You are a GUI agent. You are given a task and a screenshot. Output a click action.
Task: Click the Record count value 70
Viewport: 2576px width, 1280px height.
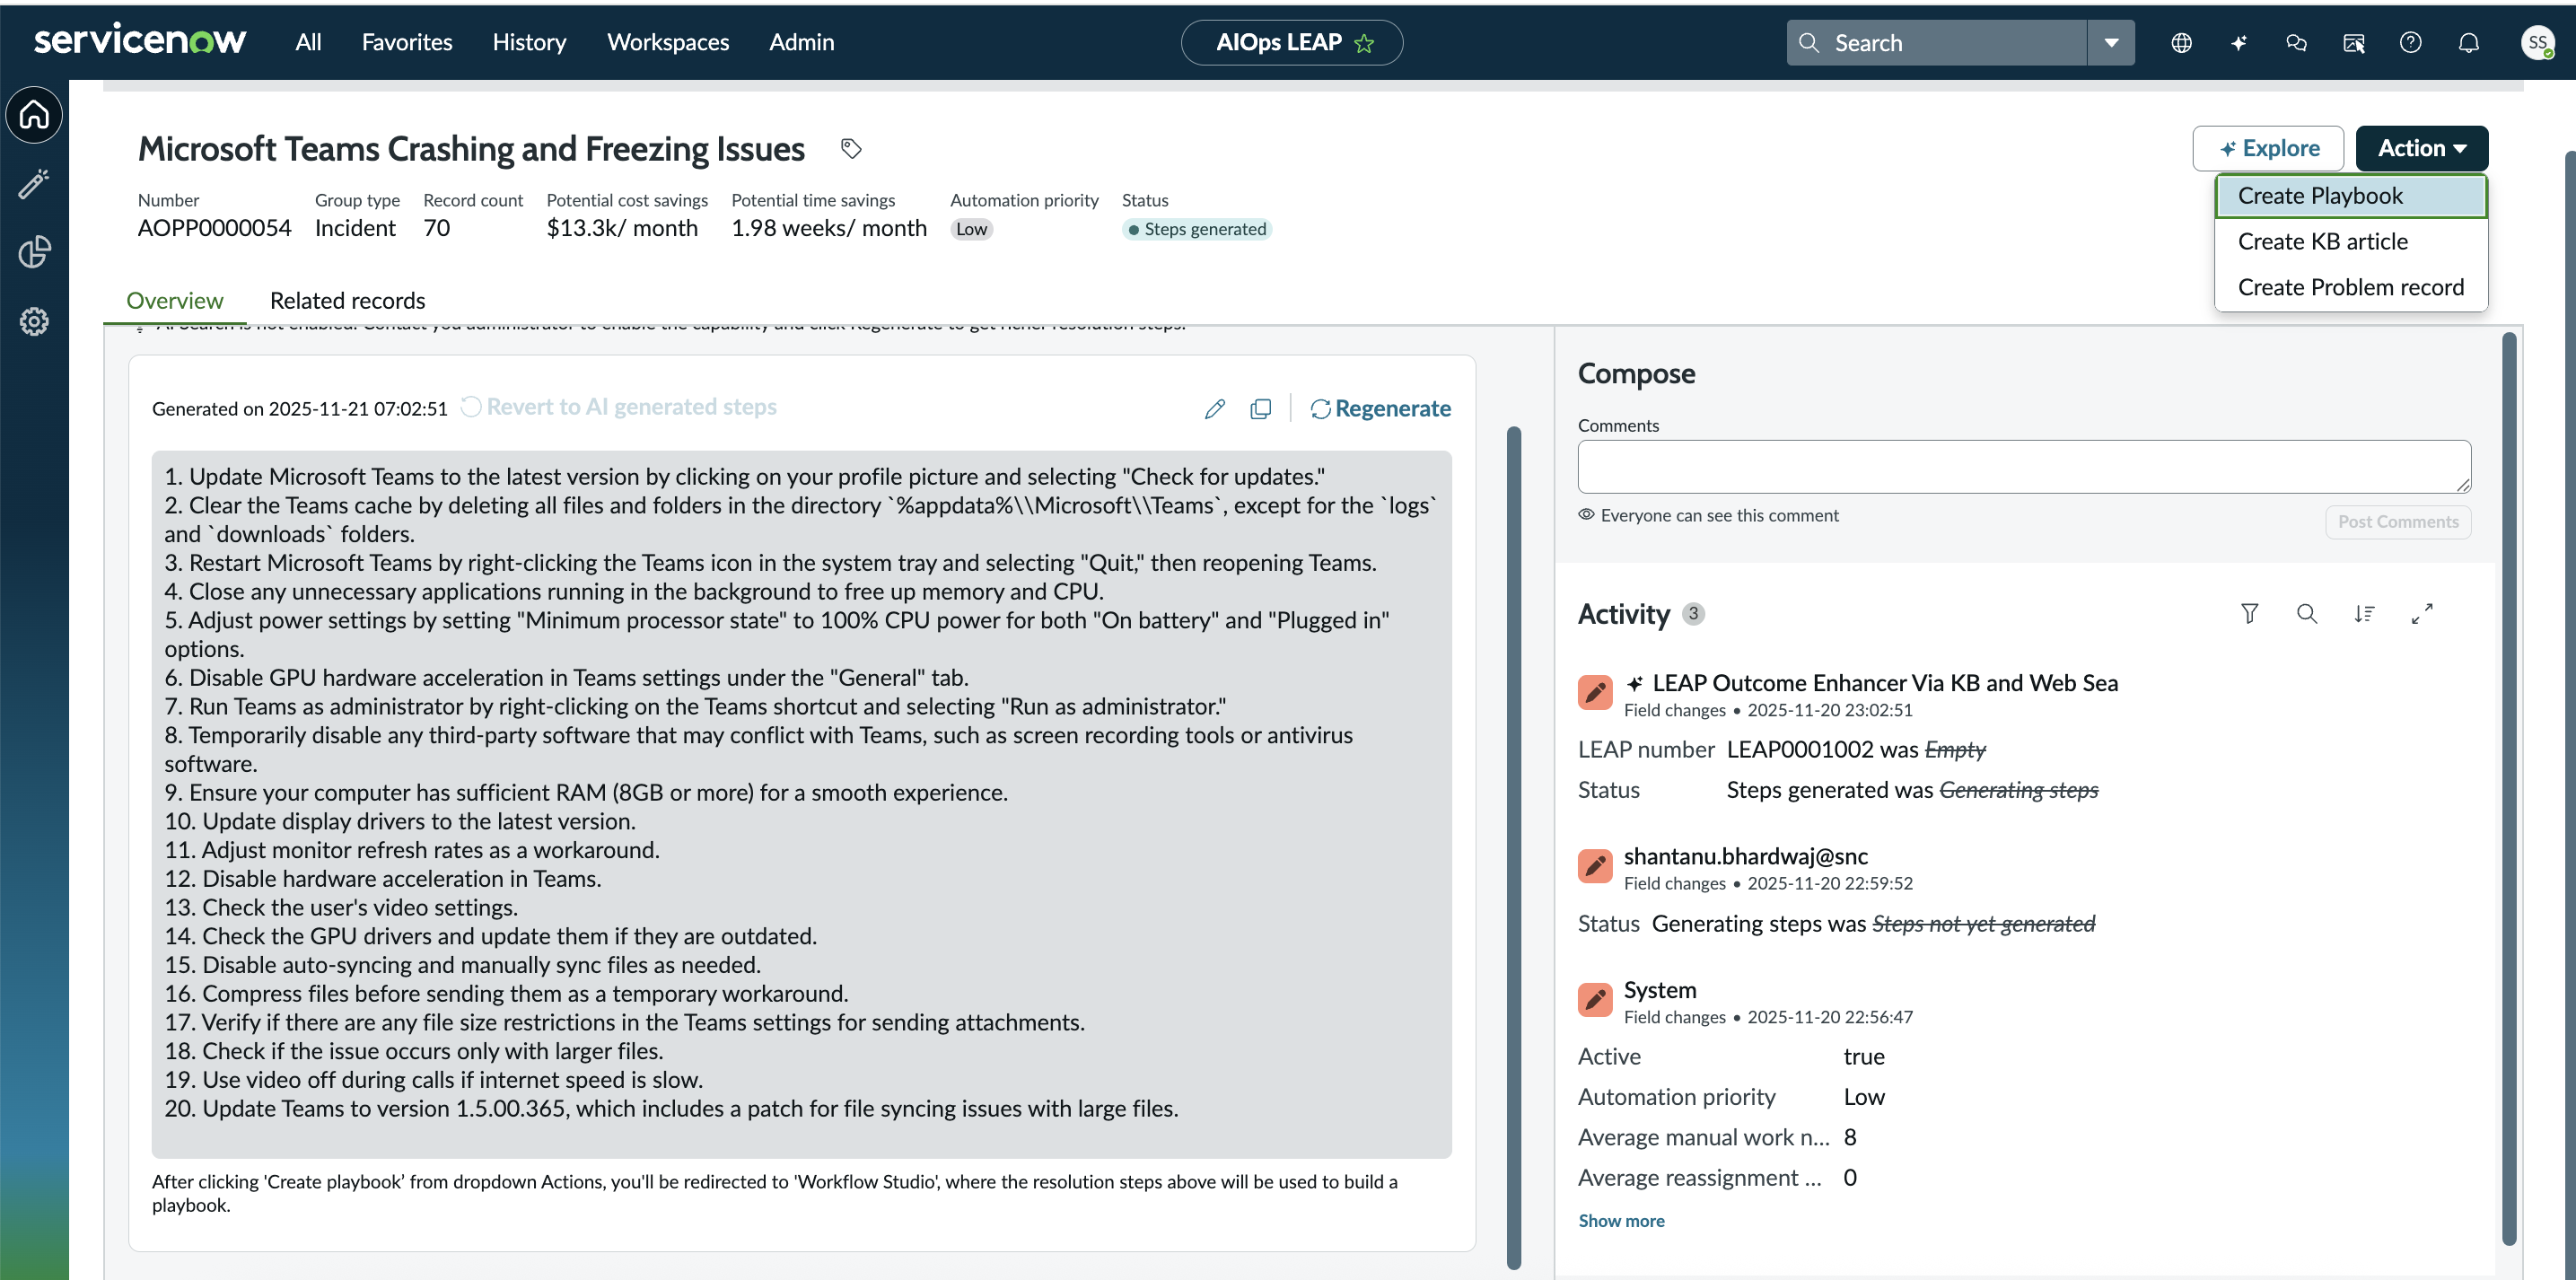(x=436, y=229)
